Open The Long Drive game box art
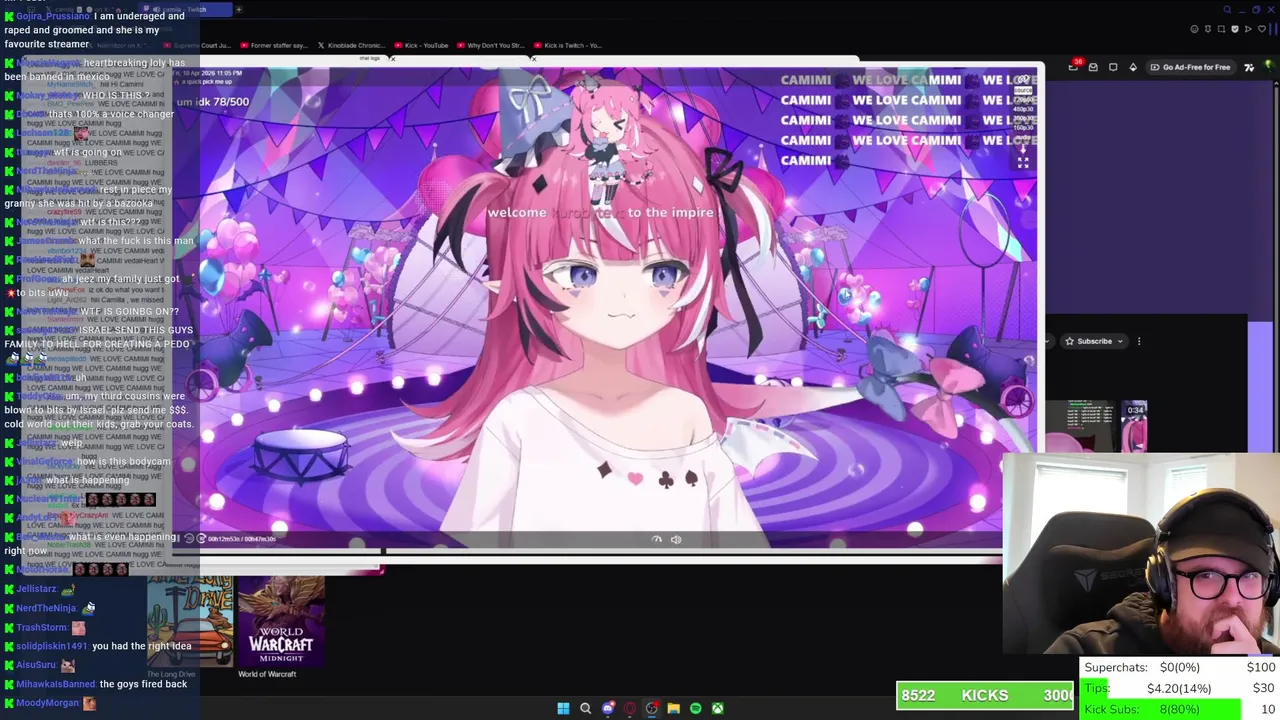1280x720 pixels. 190,621
